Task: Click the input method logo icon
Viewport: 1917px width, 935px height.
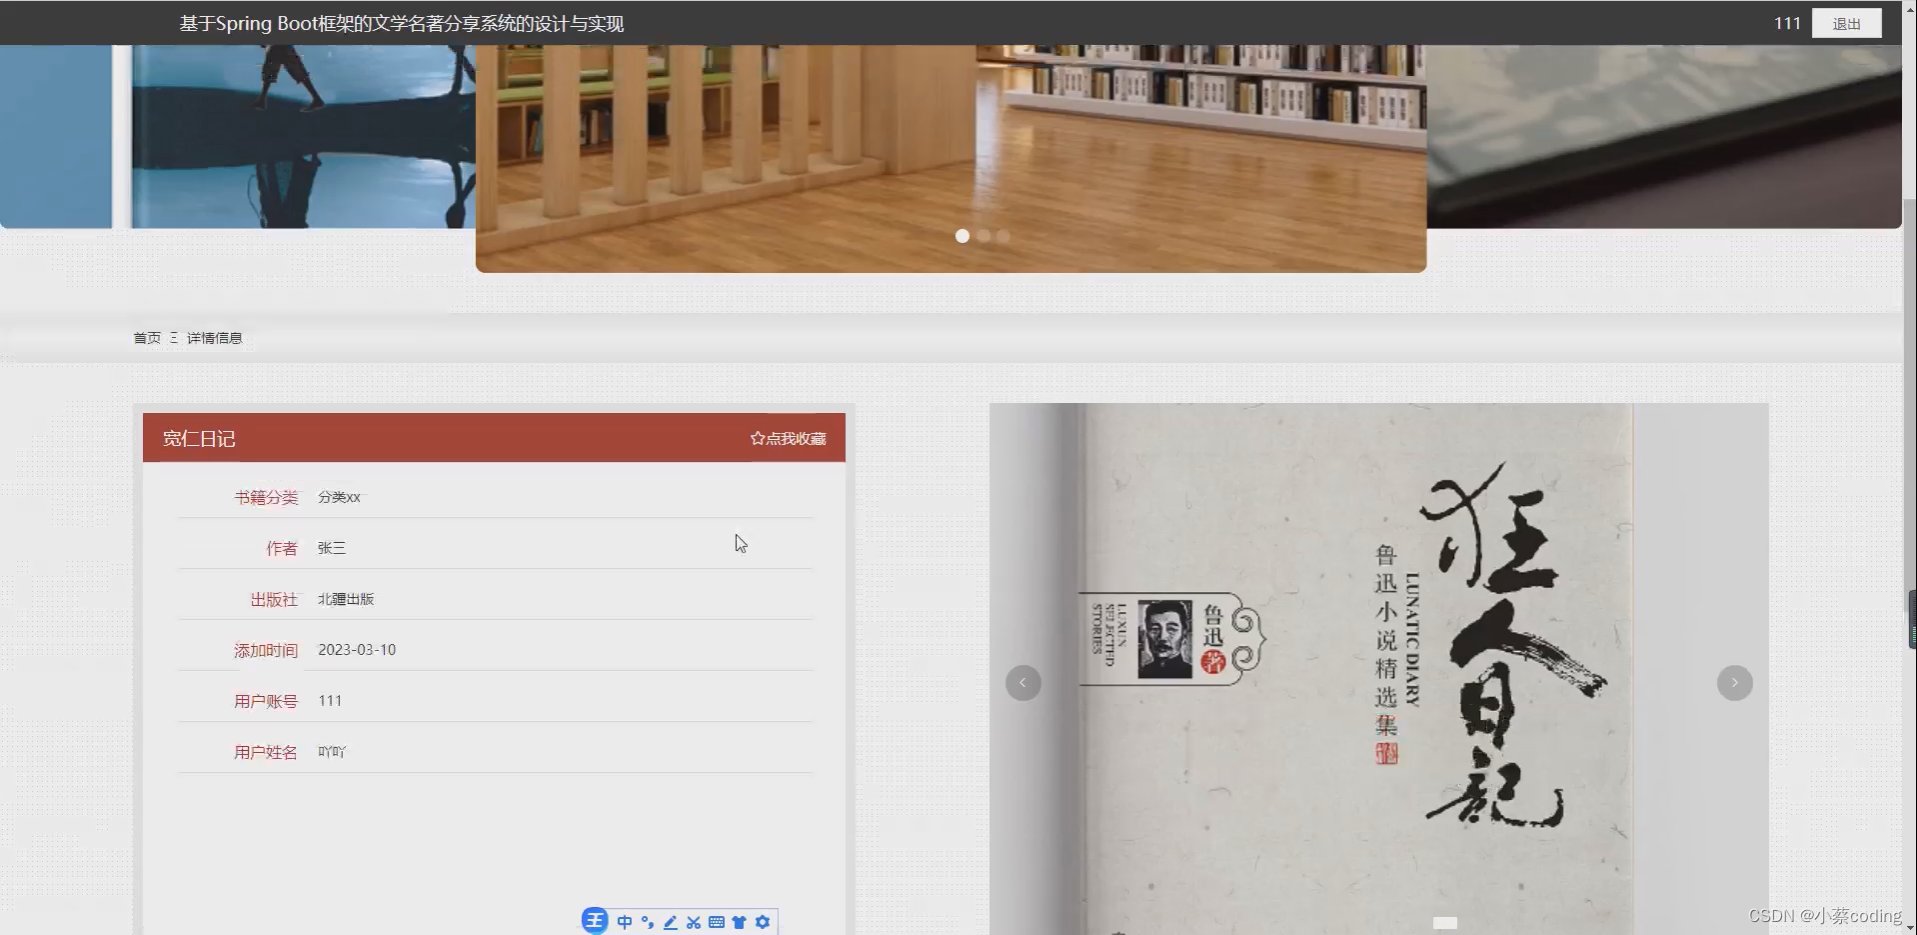Action: [595, 921]
